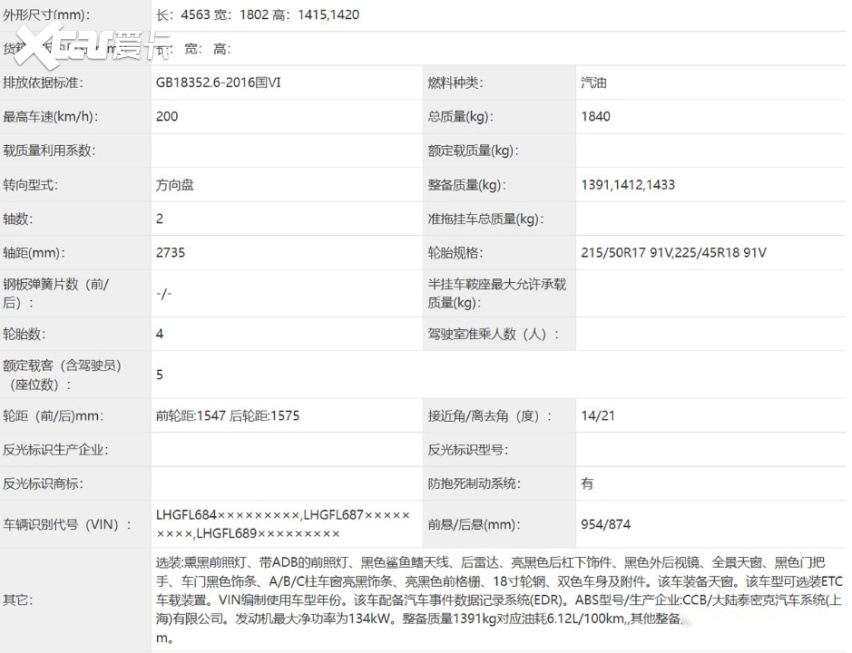The image size is (852, 653).
Task: Click the 前悬/后悬 value 954/874
Action: tap(605, 523)
